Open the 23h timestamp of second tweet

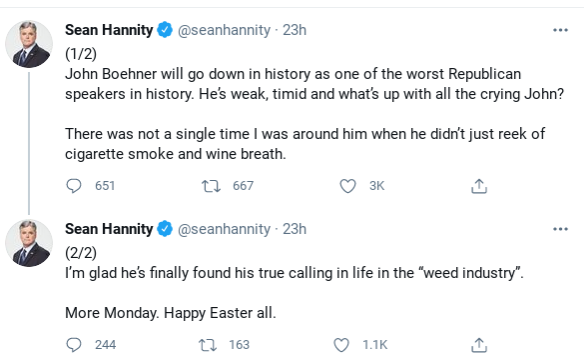tap(294, 229)
